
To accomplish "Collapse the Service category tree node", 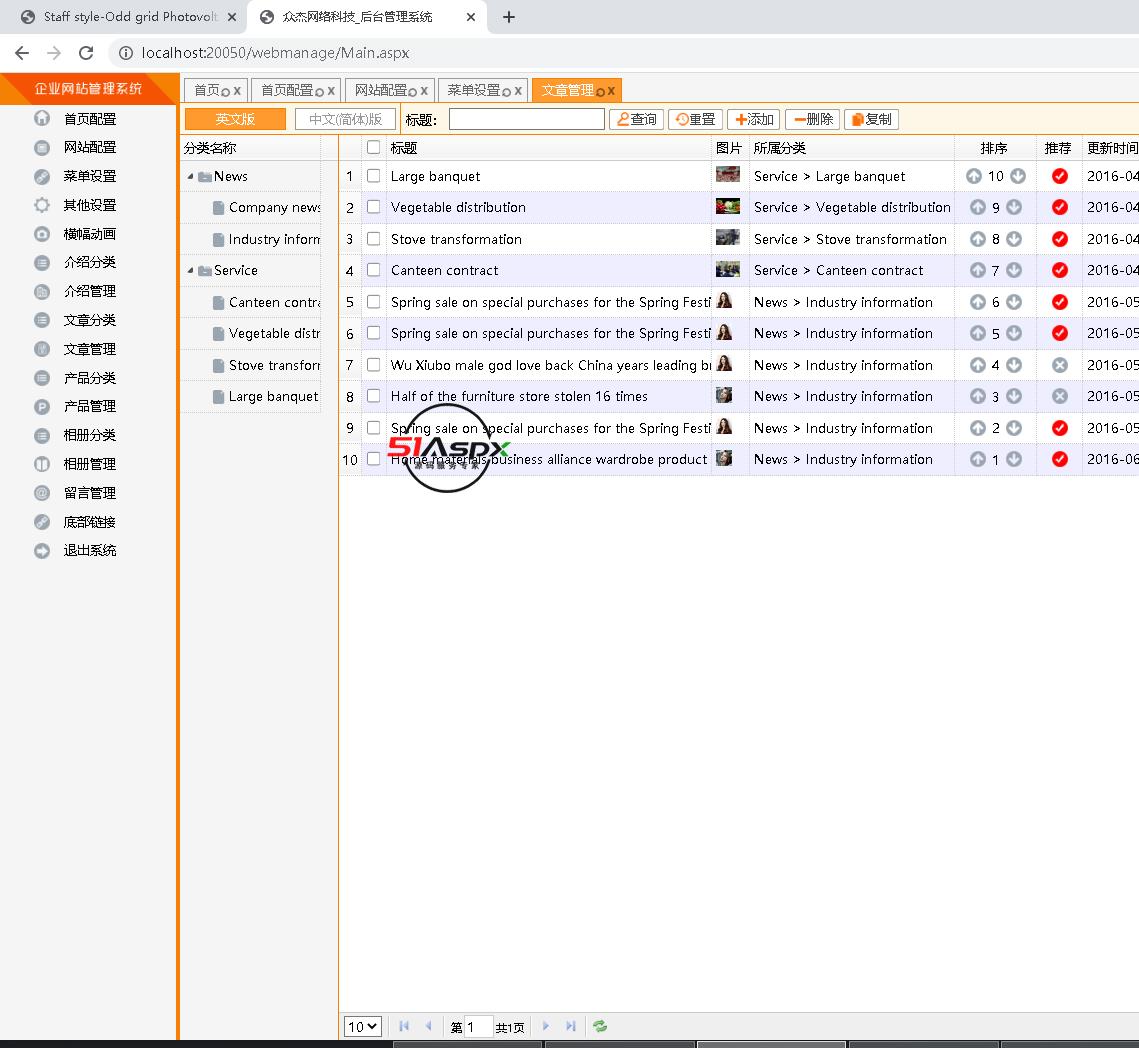I will pyautogui.click(x=191, y=270).
